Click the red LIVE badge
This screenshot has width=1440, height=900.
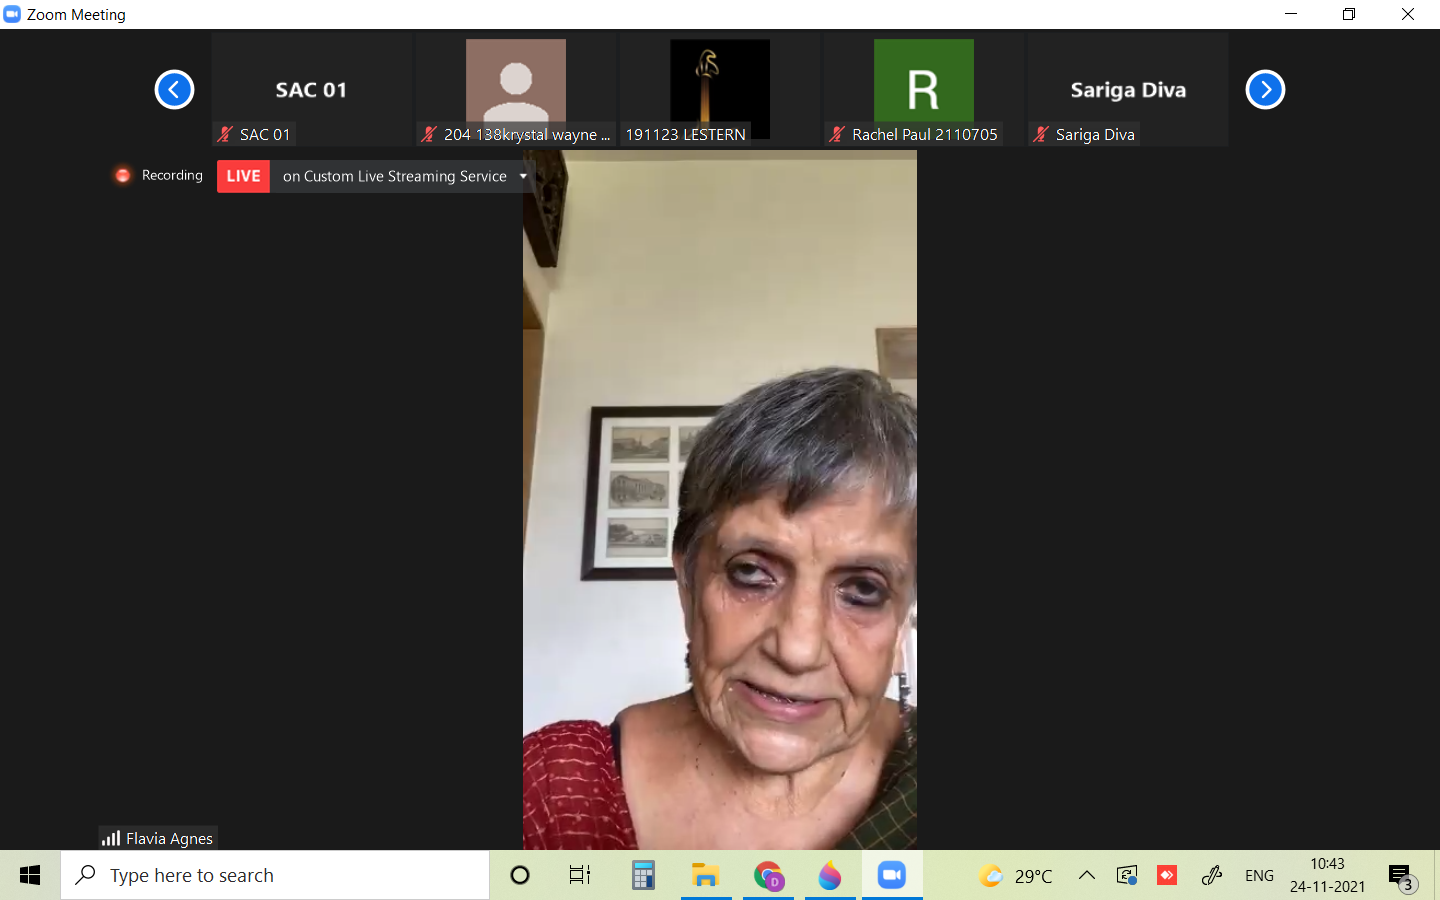243,176
